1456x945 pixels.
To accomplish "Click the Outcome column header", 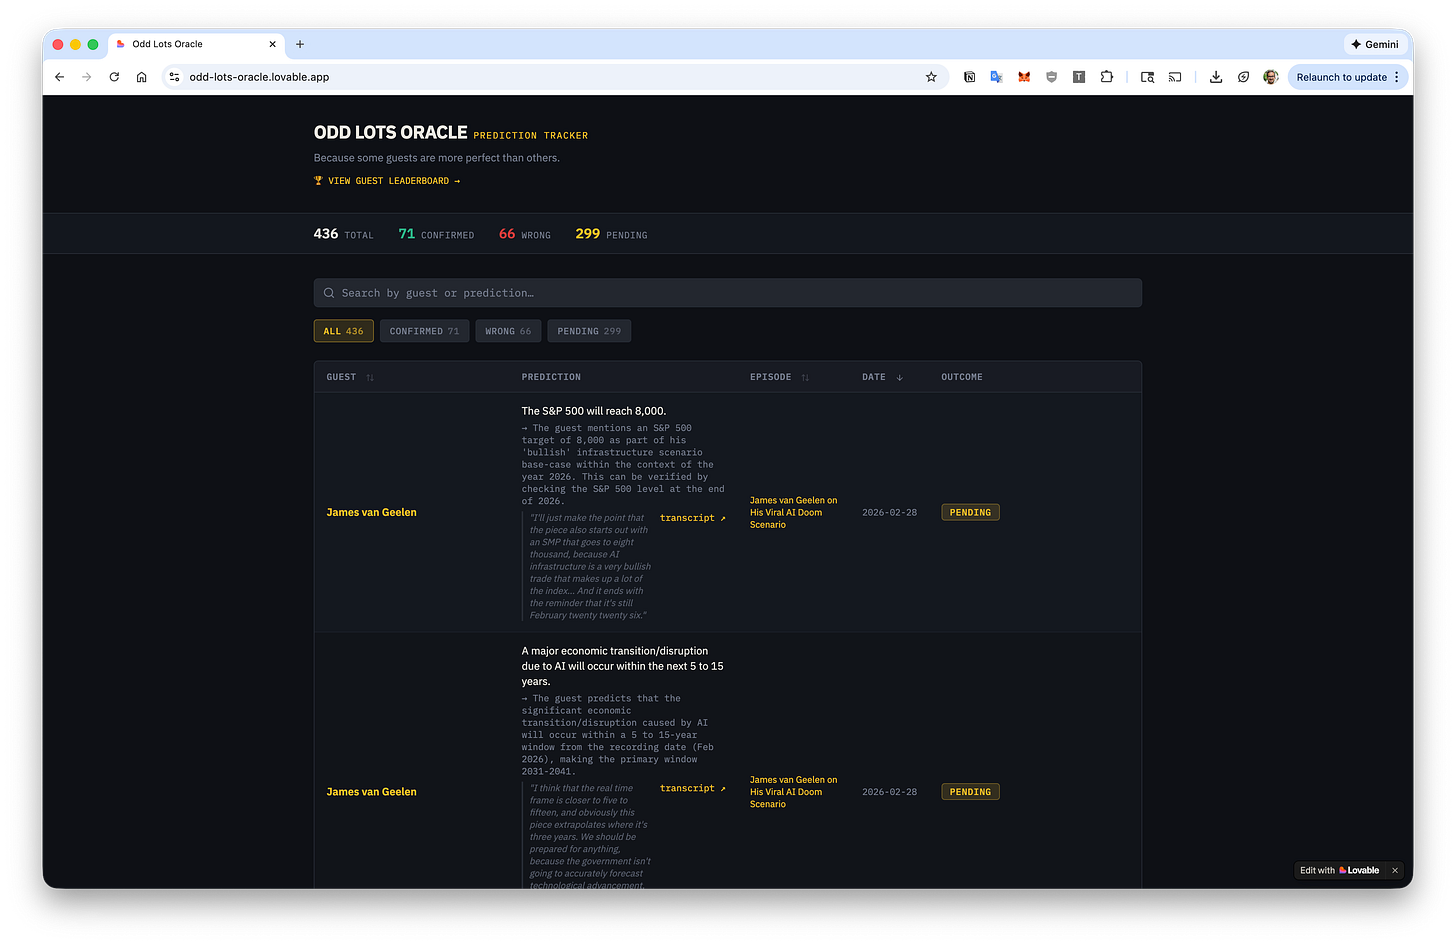I will pyautogui.click(x=962, y=377).
